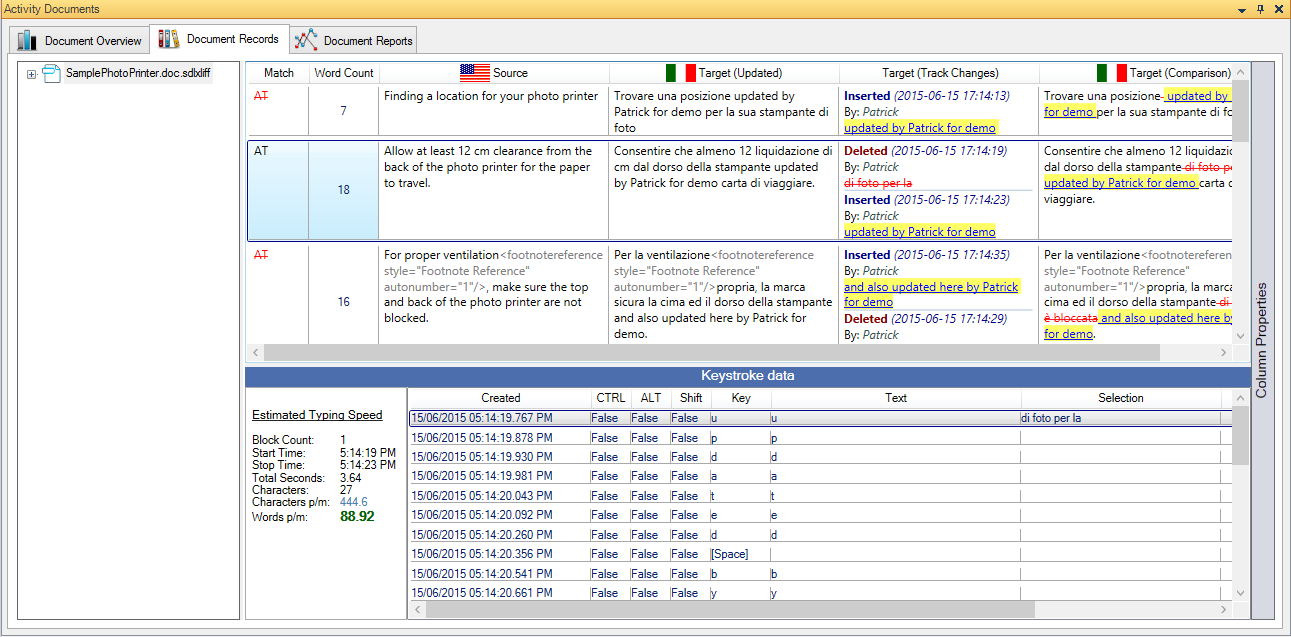Click the 'Deleted (2015-06-15 17:14:29)' track change
Screen dimensions: 1291x637
pos(927,319)
